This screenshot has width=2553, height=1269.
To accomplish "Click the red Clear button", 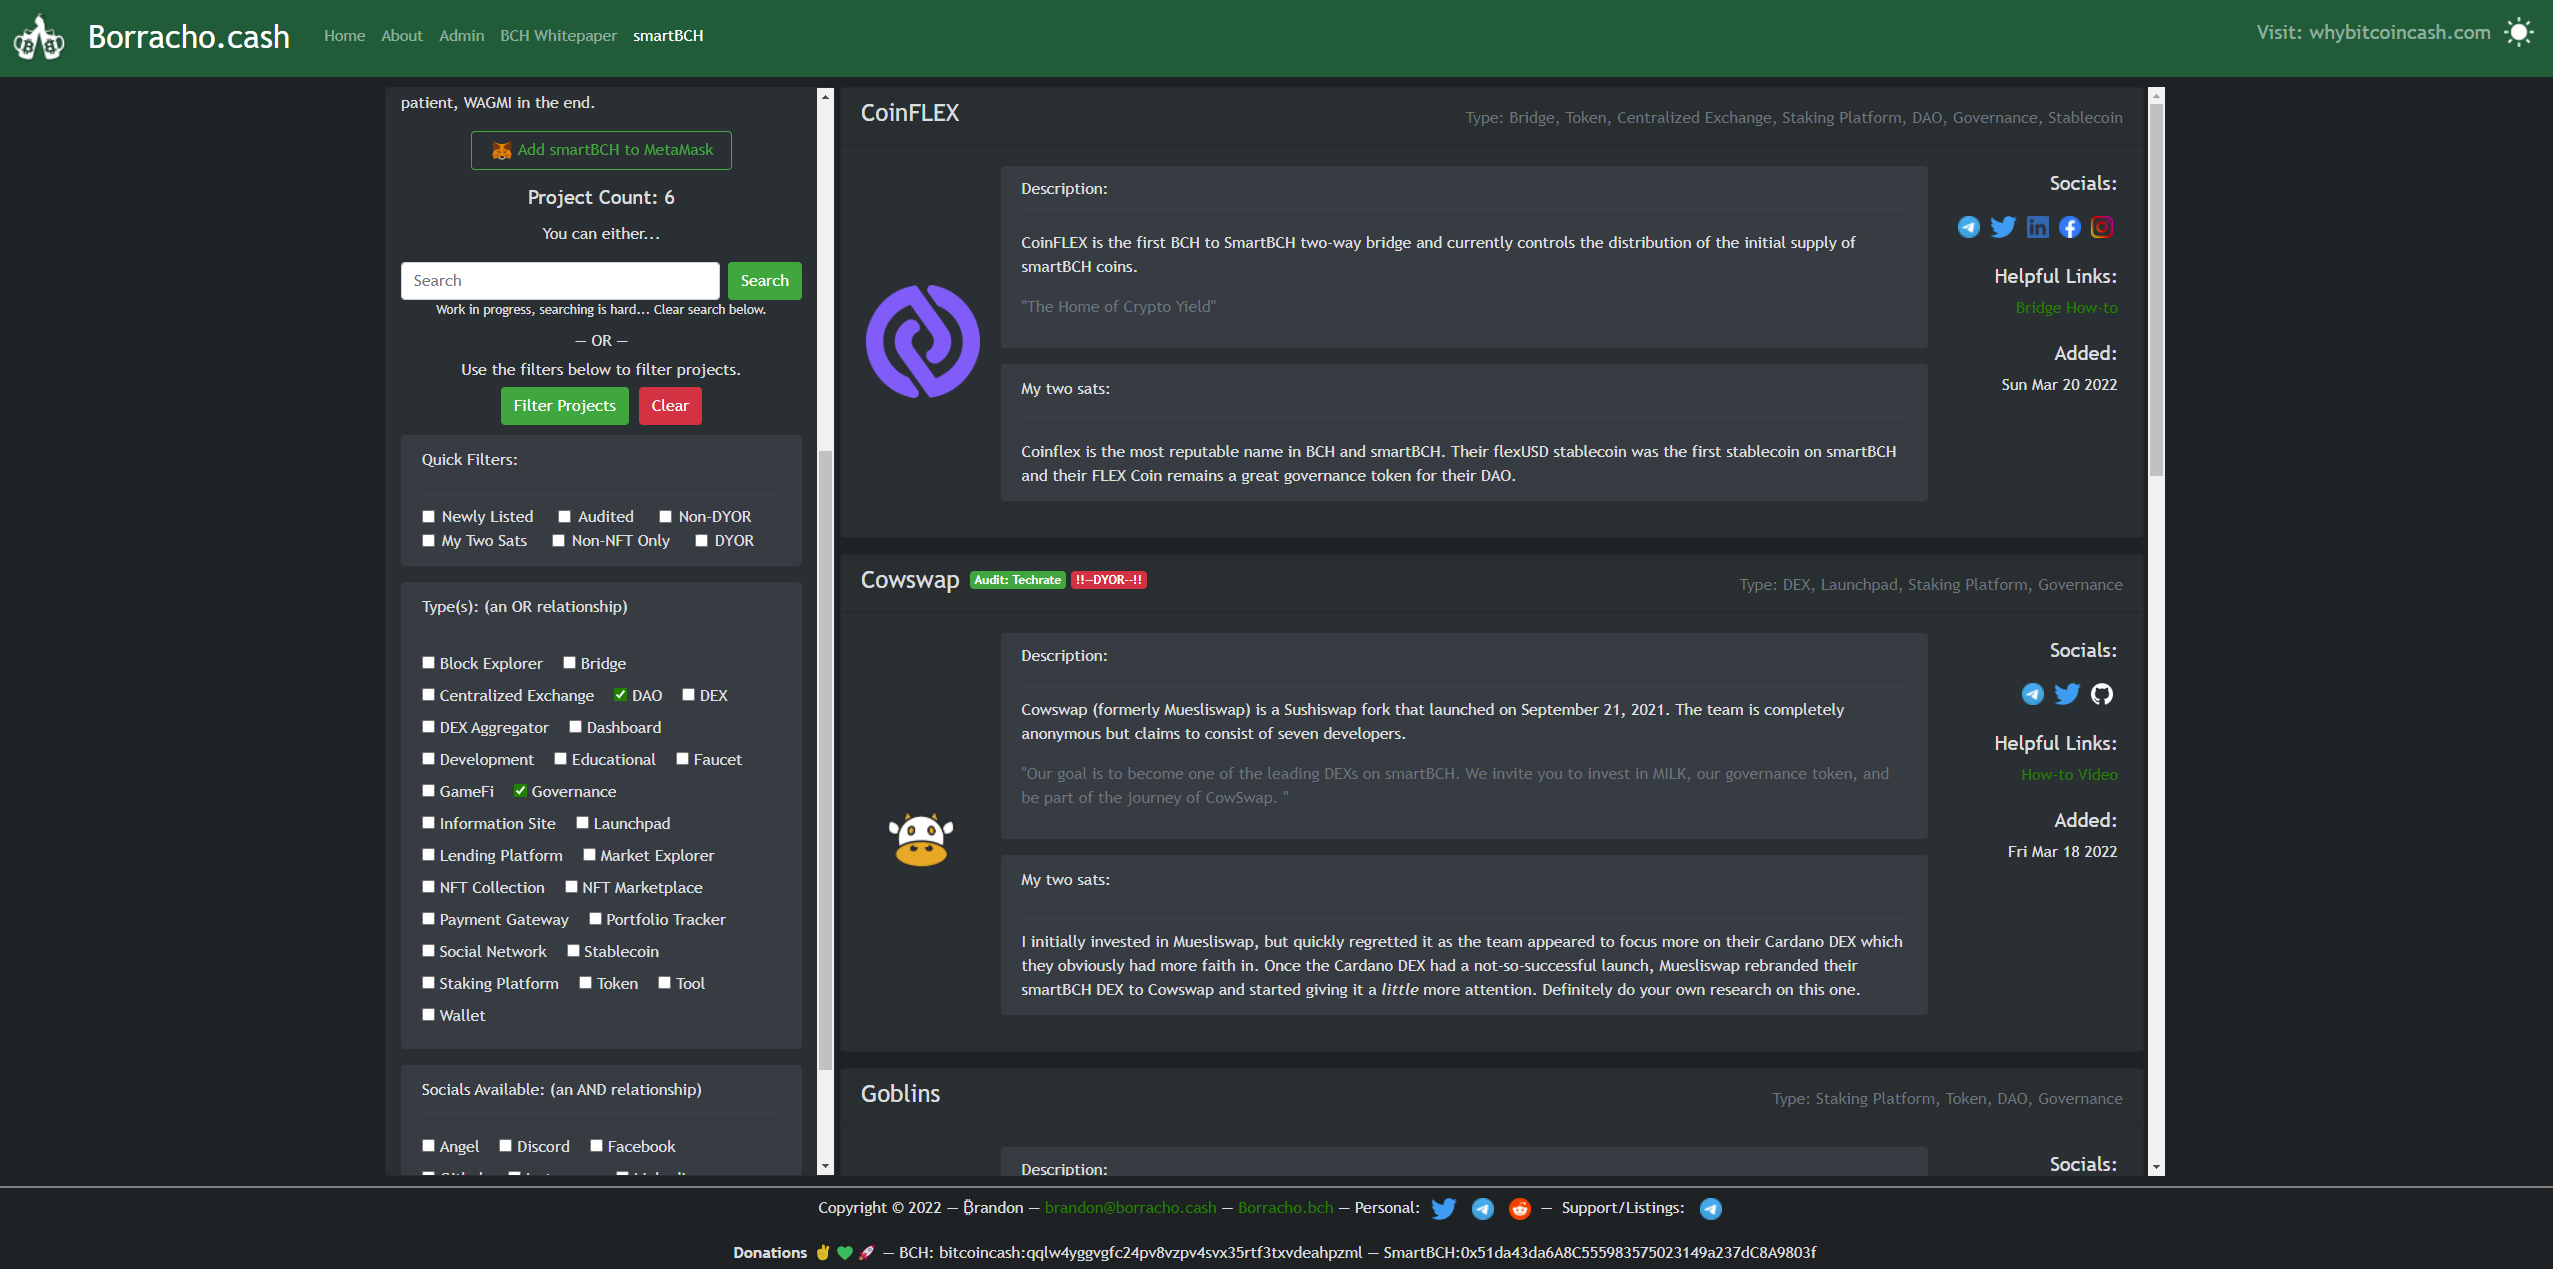I will coord(670,406).
